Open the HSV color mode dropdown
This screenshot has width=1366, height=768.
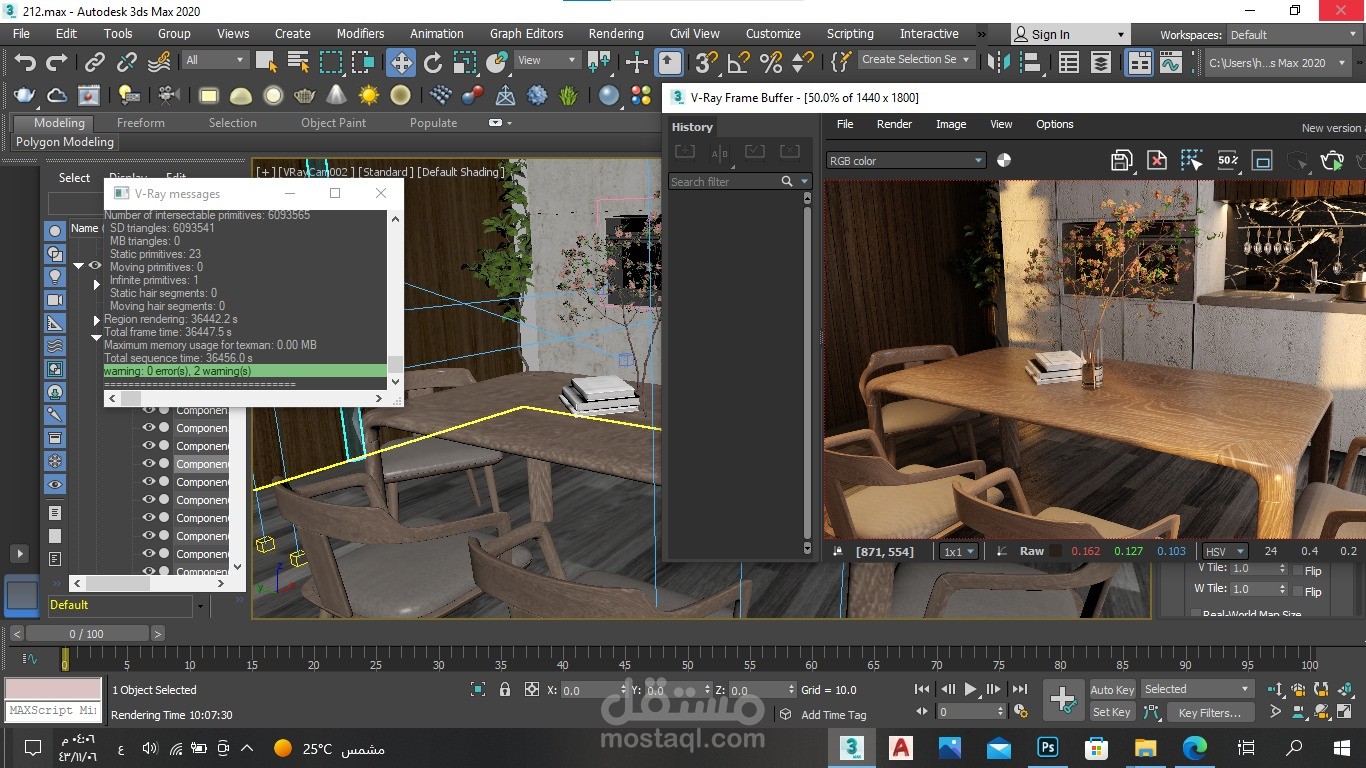1225,551
